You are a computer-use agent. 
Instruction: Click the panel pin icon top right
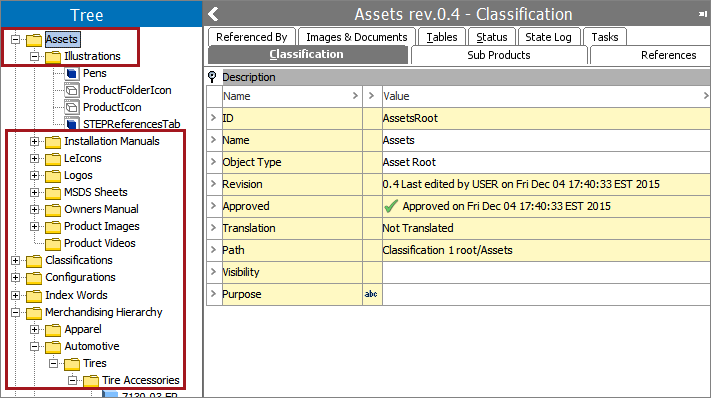coord(702,14)
